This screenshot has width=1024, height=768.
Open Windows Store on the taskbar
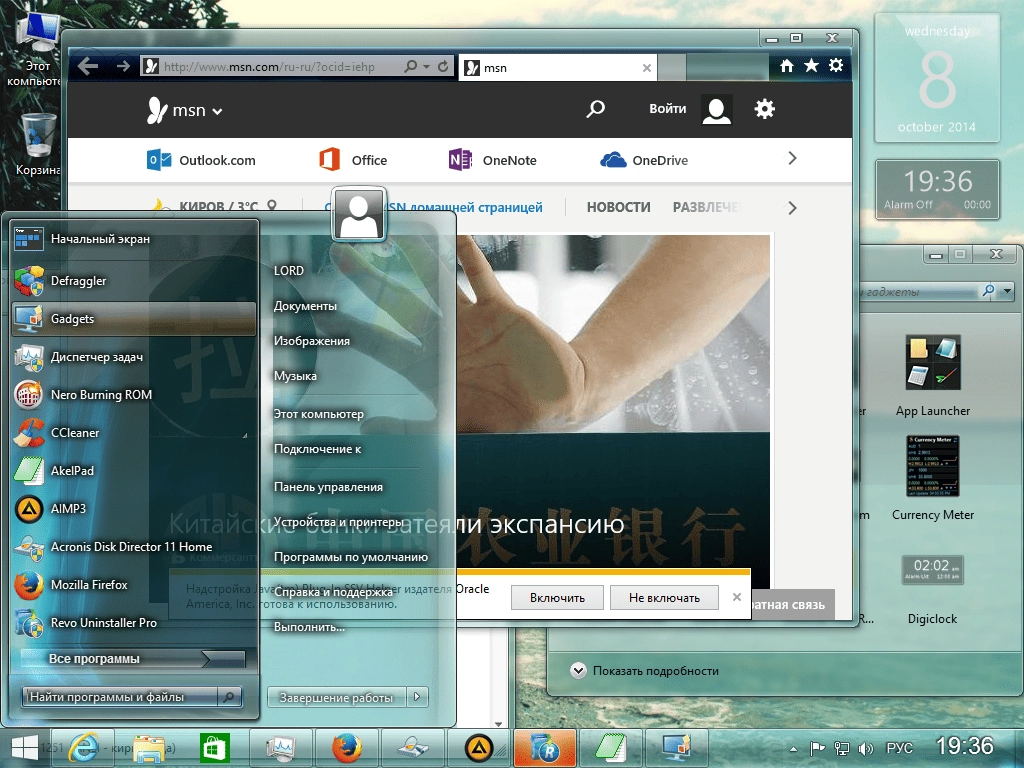[215, 748]
